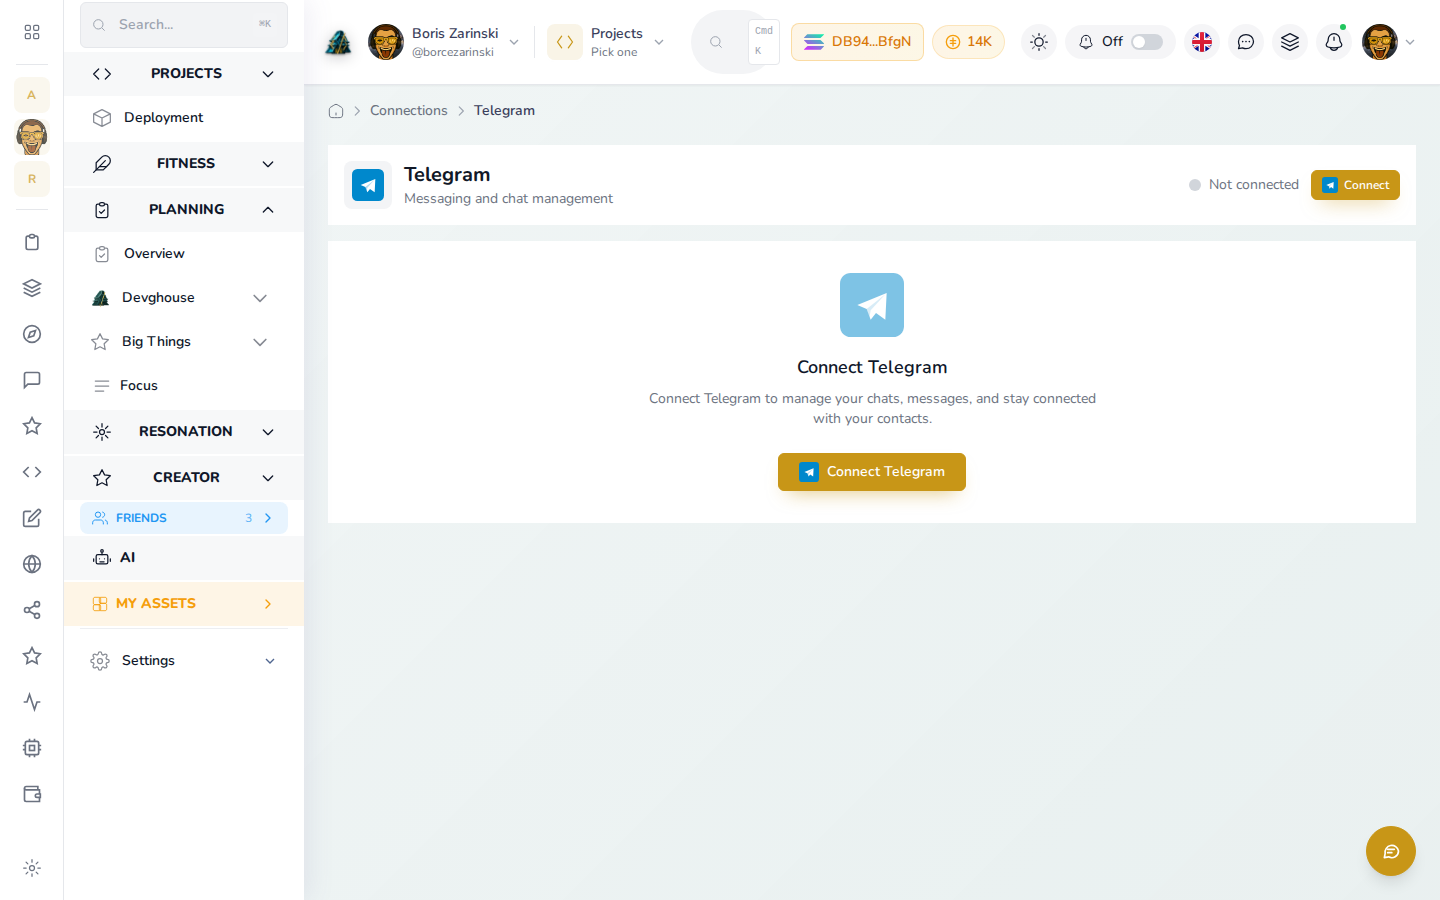The width and height of the screenshot is (1440, 900).
Task: Open Boris Zarinski account dropdown
Action: [444, 42]
